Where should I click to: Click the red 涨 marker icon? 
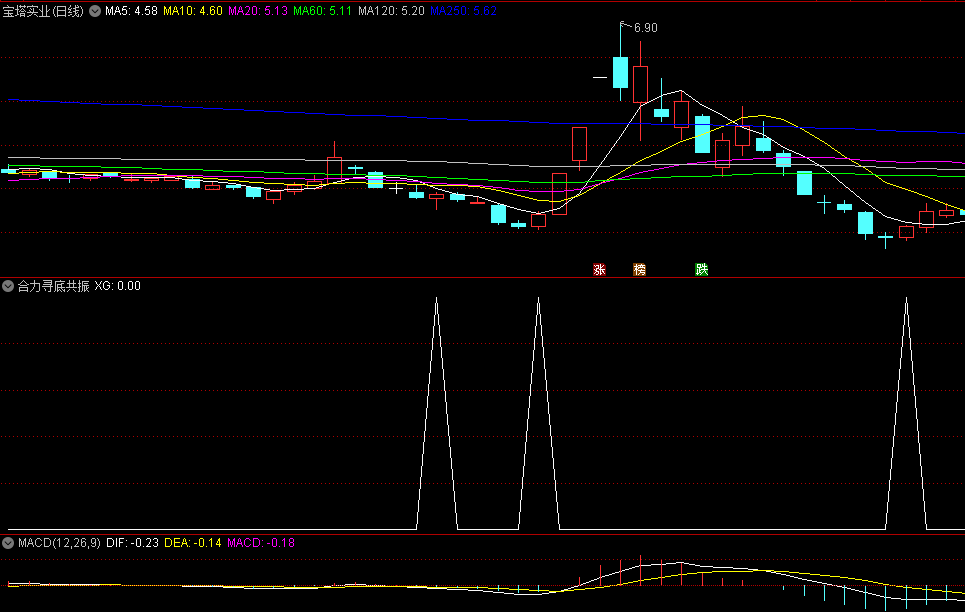pyautogui.click(x=599, y=269)
